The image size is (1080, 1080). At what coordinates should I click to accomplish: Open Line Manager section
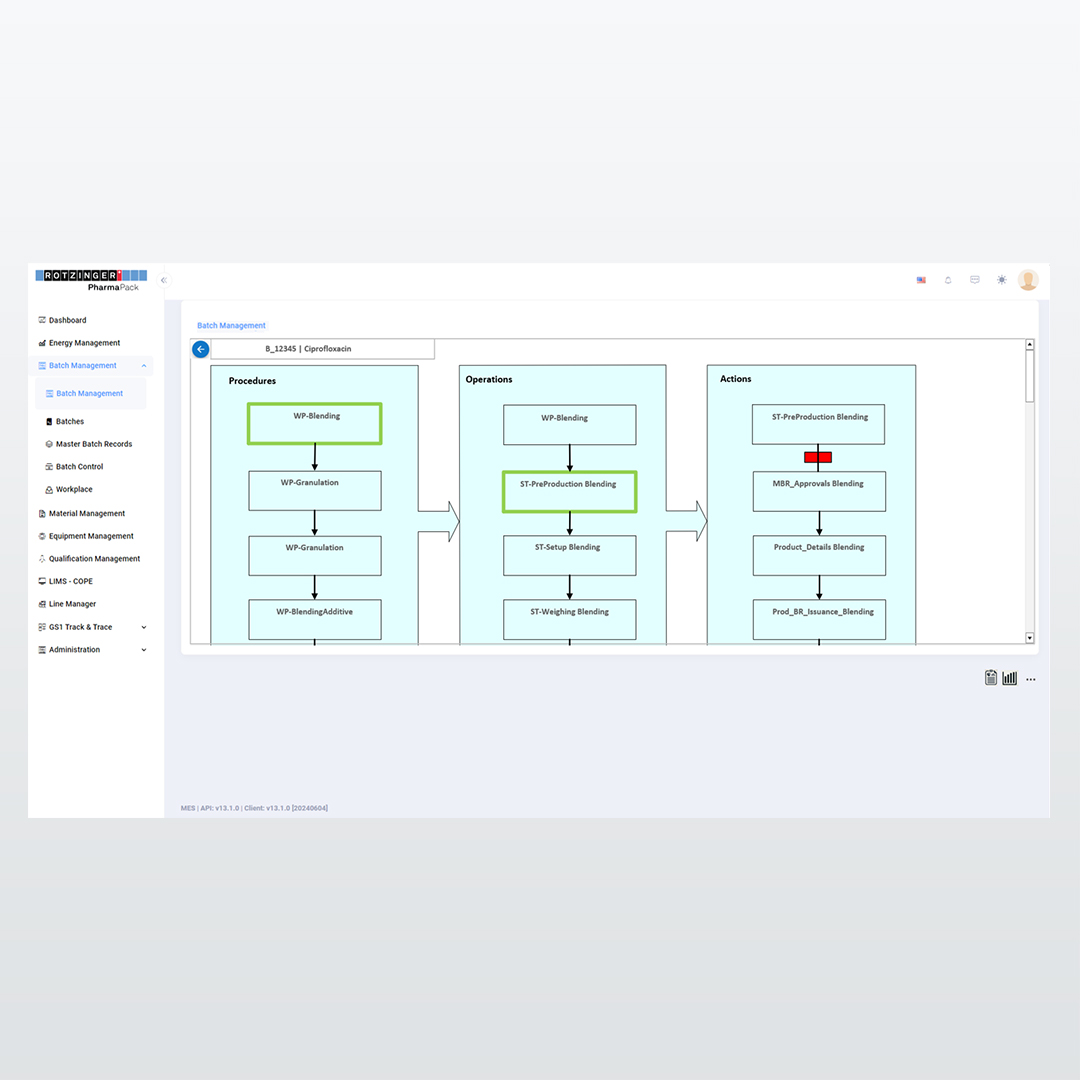[72, 604]
